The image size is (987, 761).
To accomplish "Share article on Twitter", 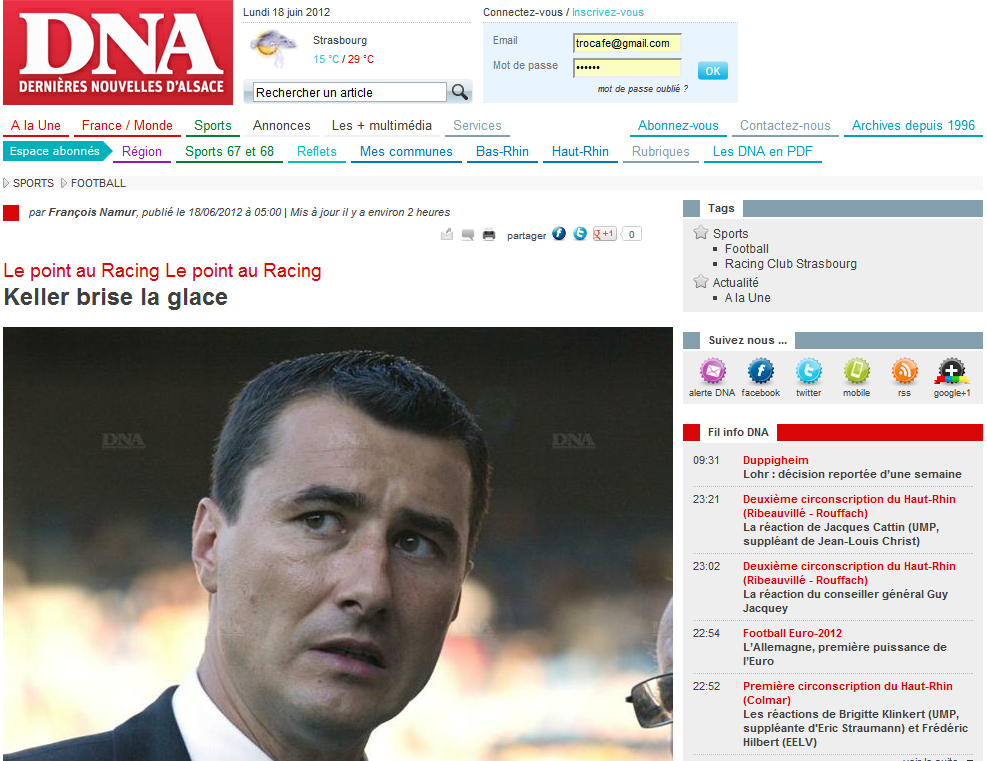I will tap(580, 234).
